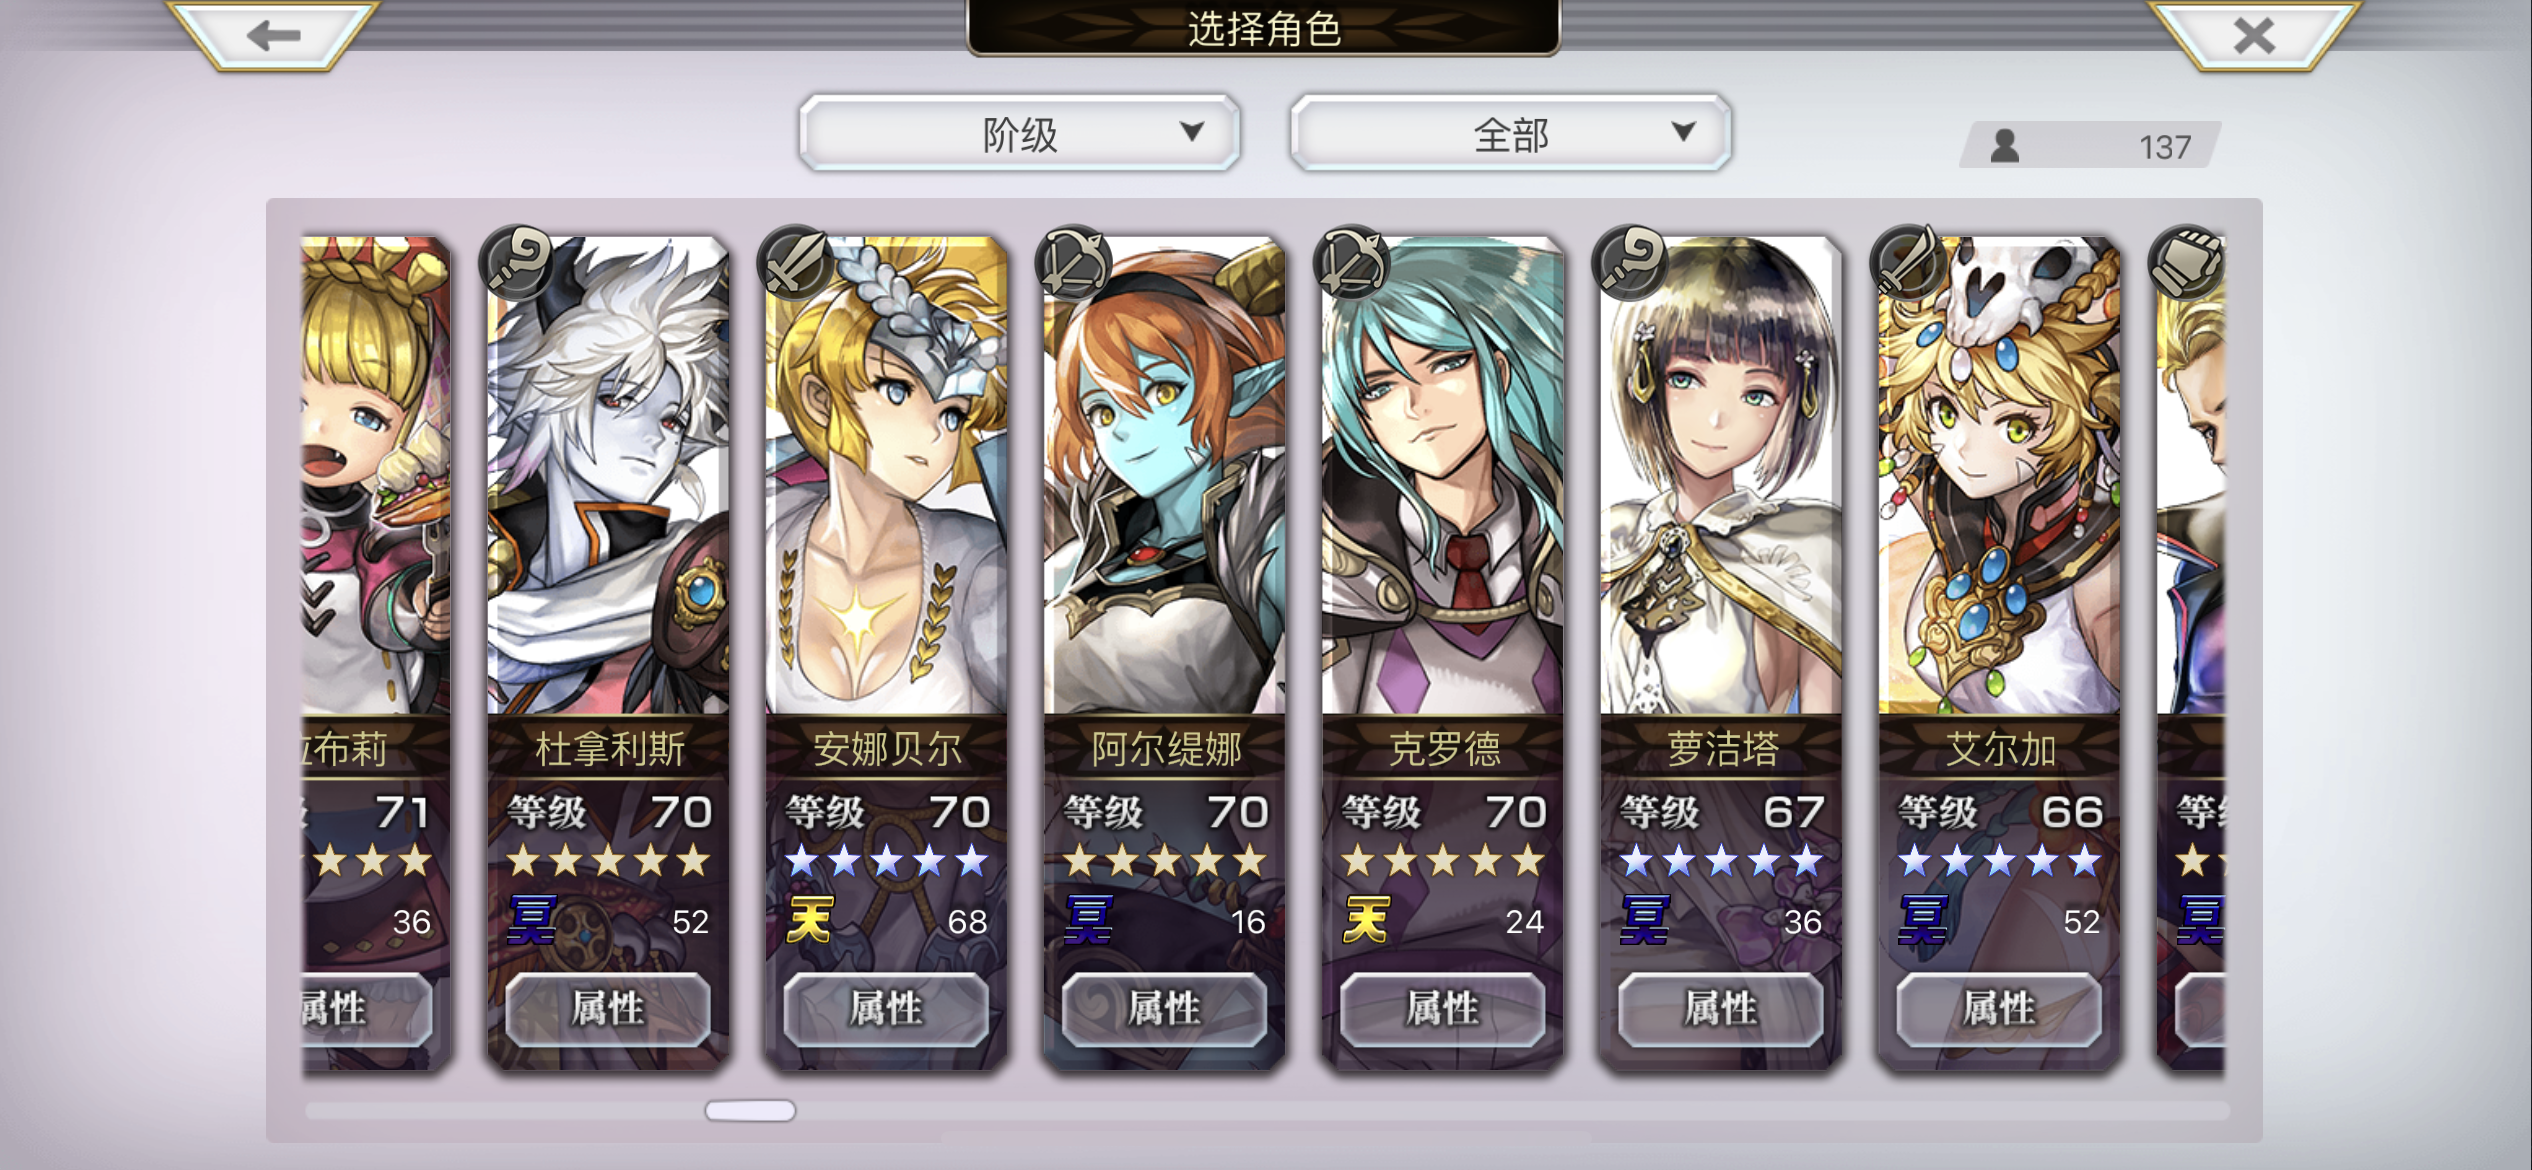
Task: Open 属性 for 克罗德
Action: [x=1442, y=1008]
